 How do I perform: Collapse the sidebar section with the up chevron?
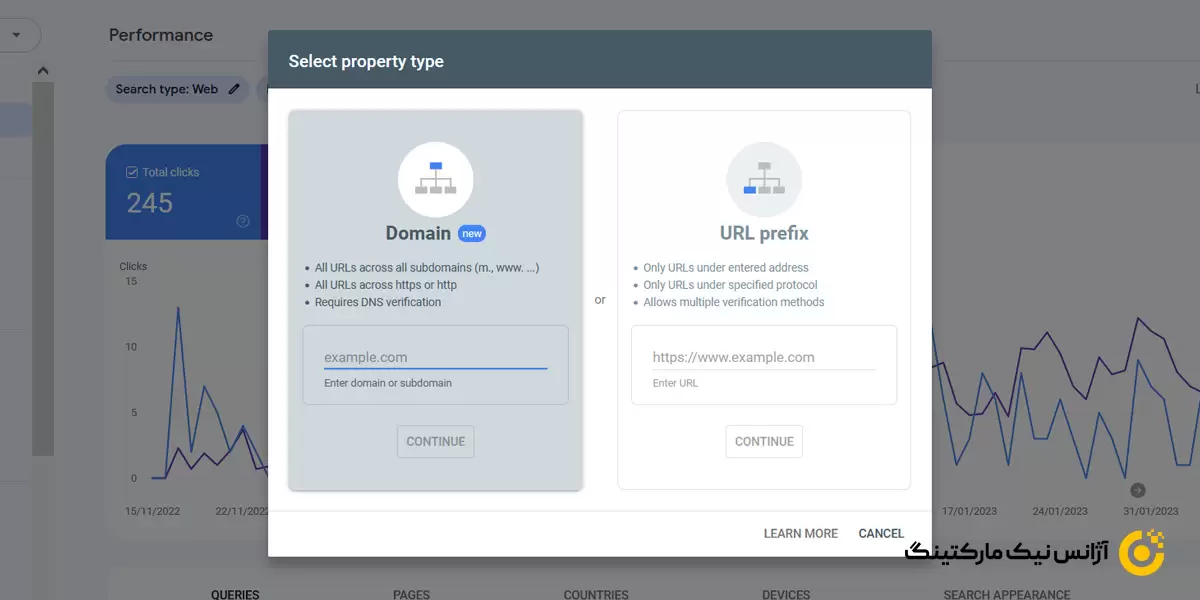(x=42, y=71)
